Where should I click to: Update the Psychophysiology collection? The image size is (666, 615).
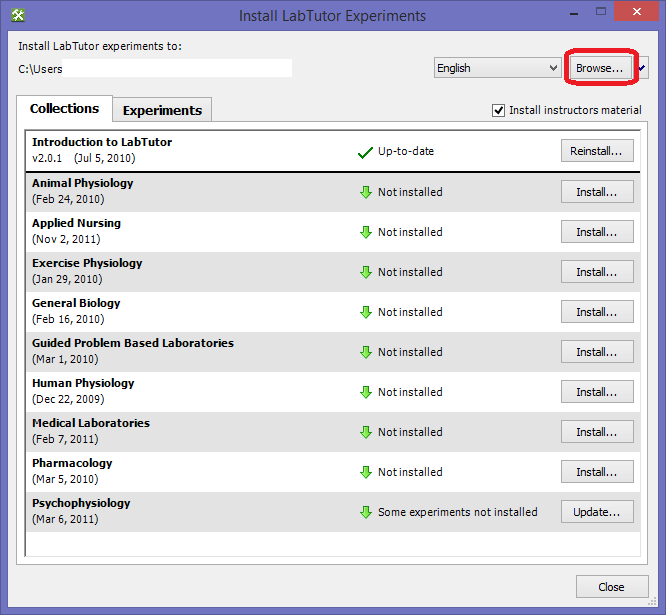(x=596, y=512)
